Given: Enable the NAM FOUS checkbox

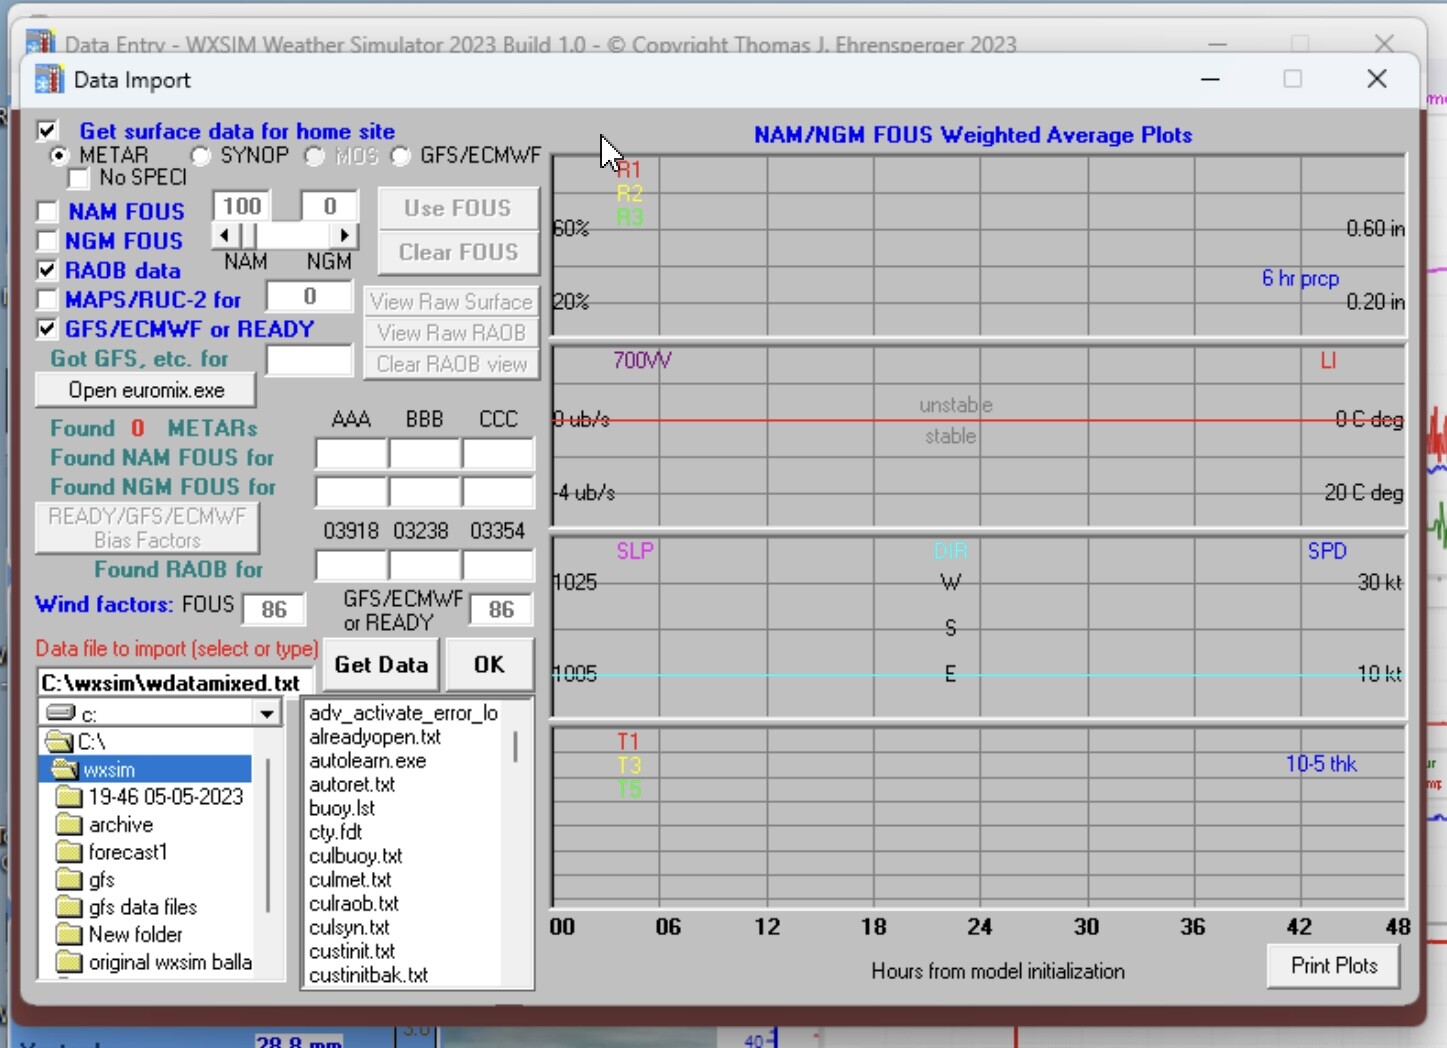Looking at the screenshot, I should click(47, 212).
